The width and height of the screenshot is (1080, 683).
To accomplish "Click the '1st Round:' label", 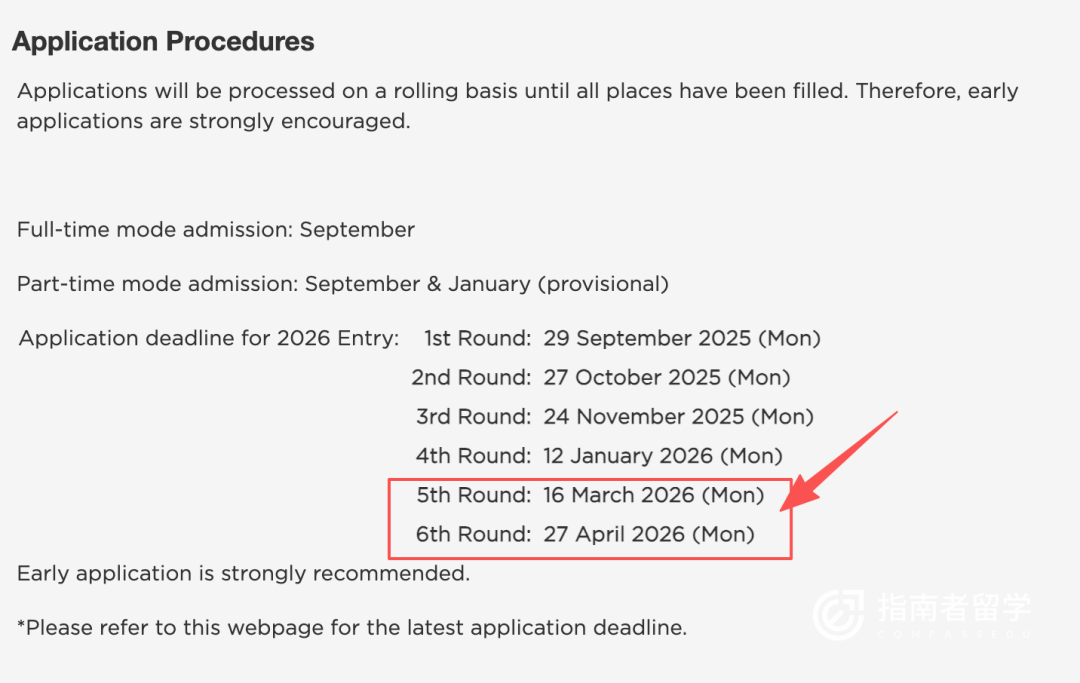I will point(477,338).
